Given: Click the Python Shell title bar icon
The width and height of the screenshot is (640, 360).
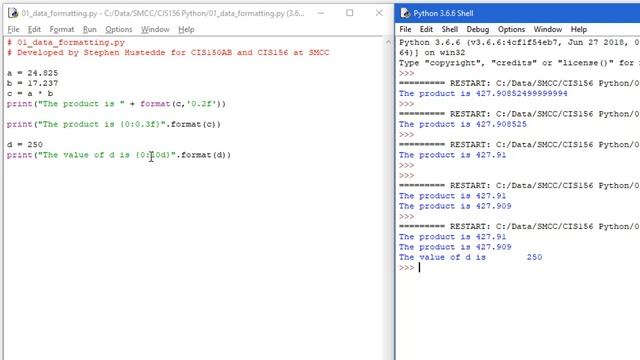Looking at the screenshot, I should [405, 13].
